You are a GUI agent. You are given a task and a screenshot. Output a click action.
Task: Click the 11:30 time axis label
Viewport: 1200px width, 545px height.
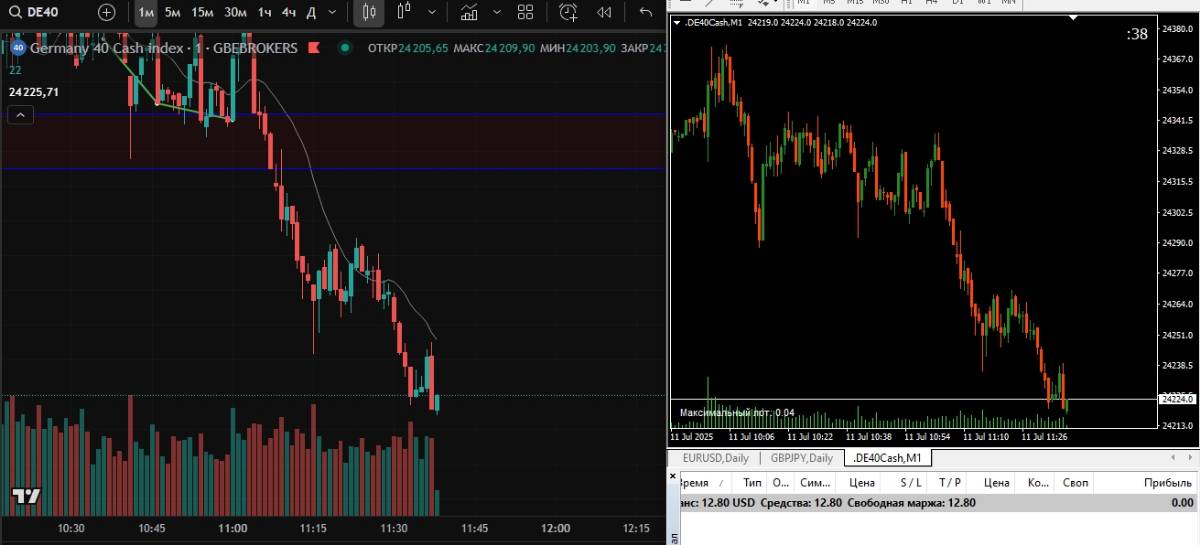tap(394, 528)
